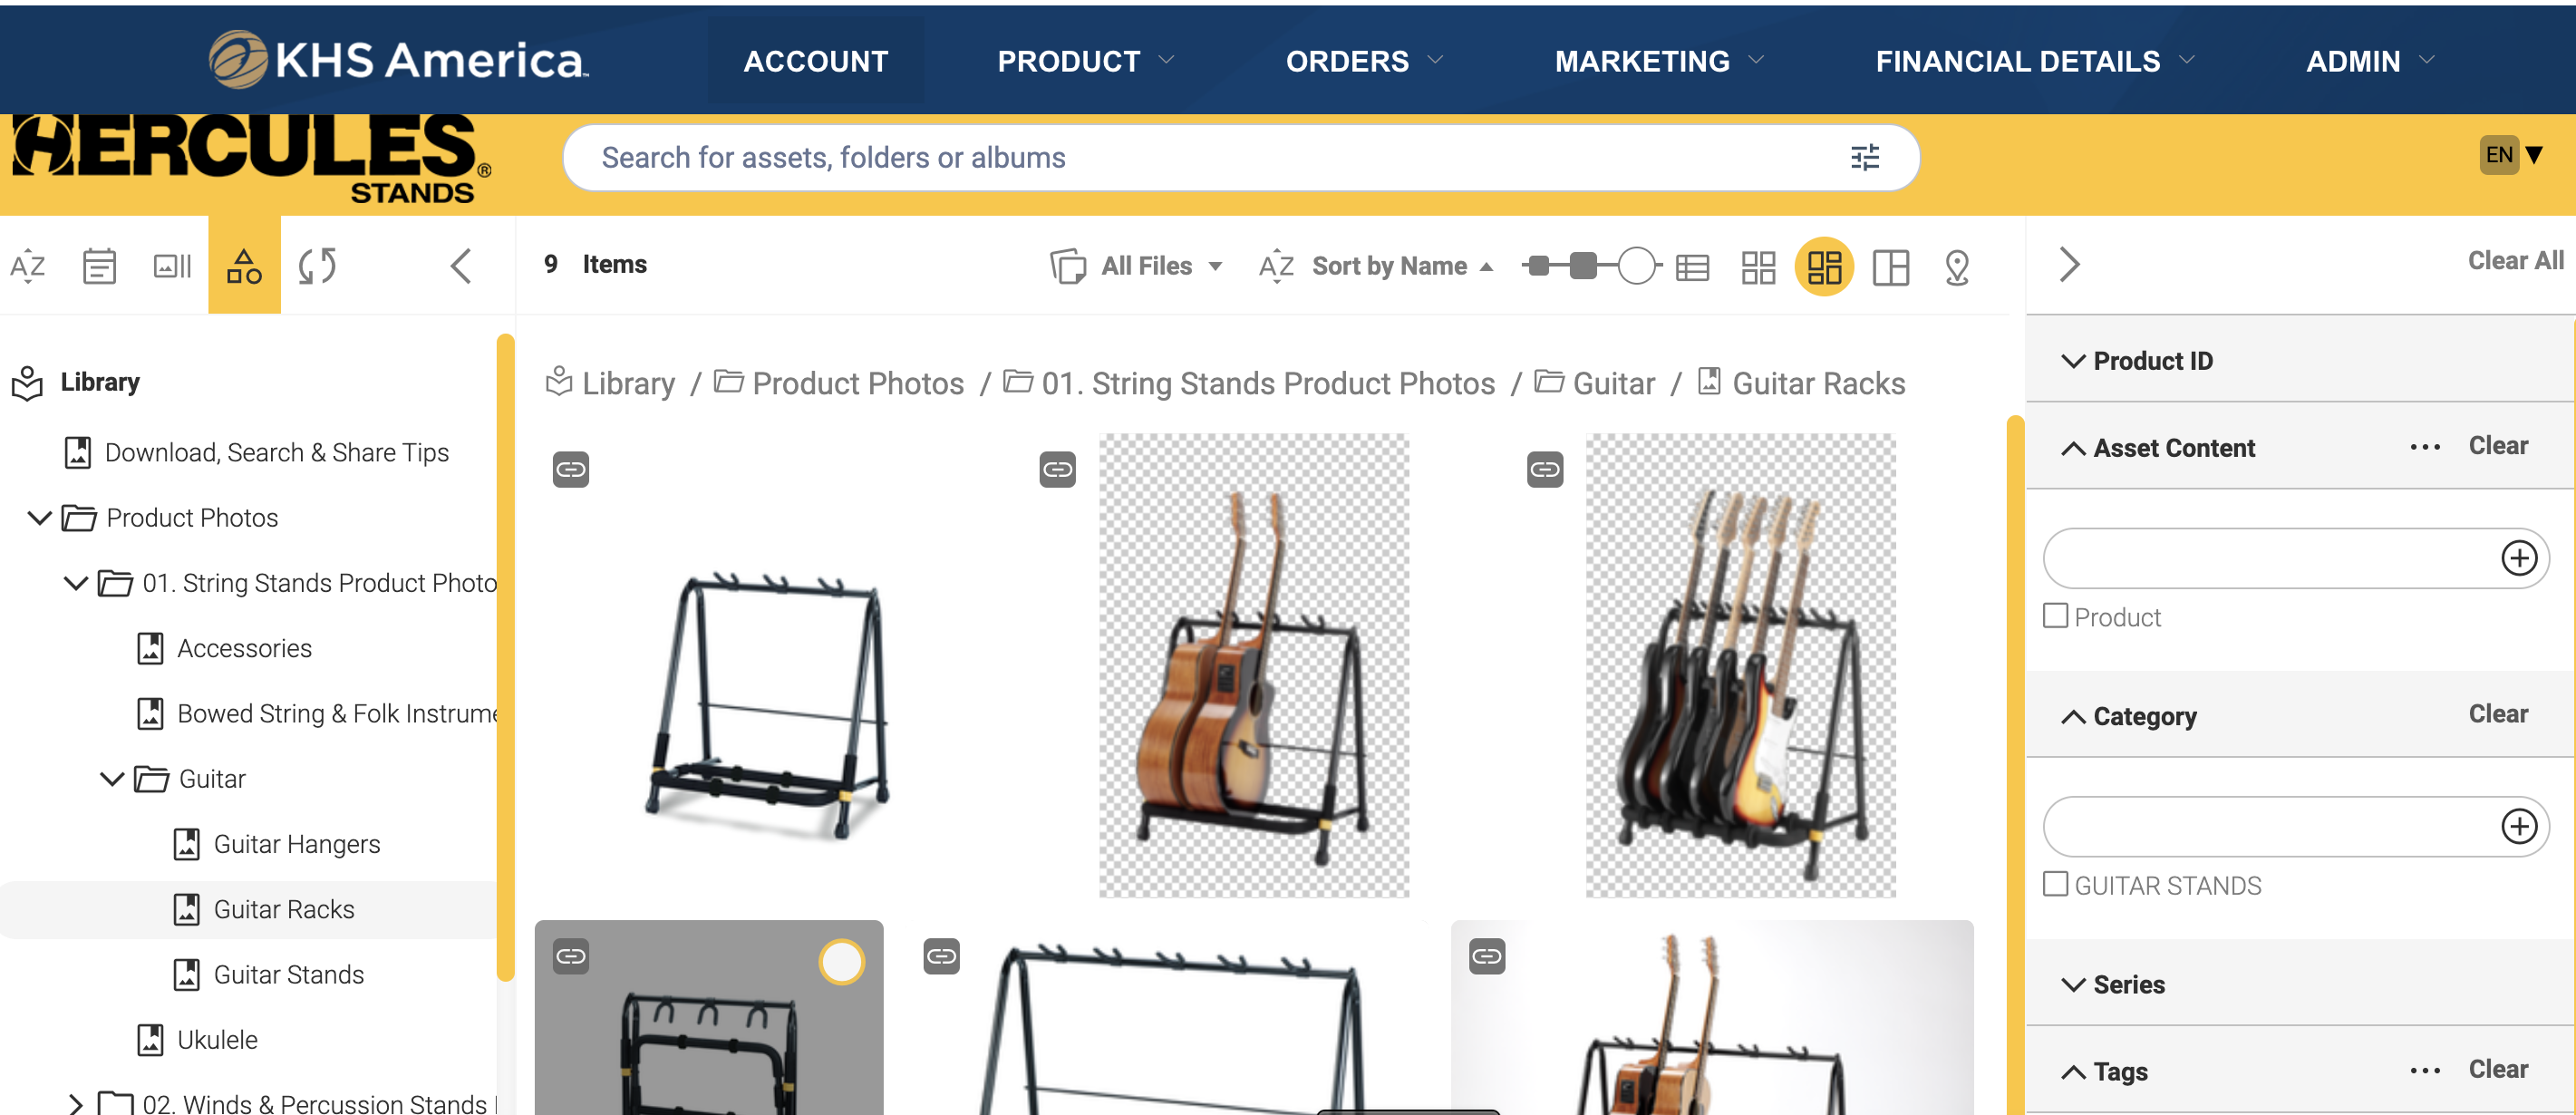2576x1115 pixels.
Task: Click the thumbnail size slider's largest stop
Action: 1636,266
